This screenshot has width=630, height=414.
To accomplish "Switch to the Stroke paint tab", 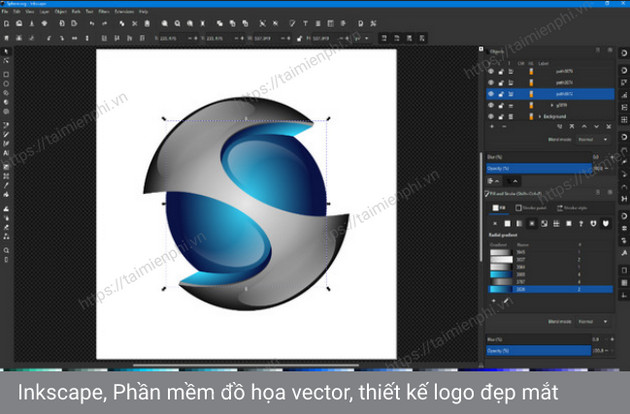I will 531,208.
